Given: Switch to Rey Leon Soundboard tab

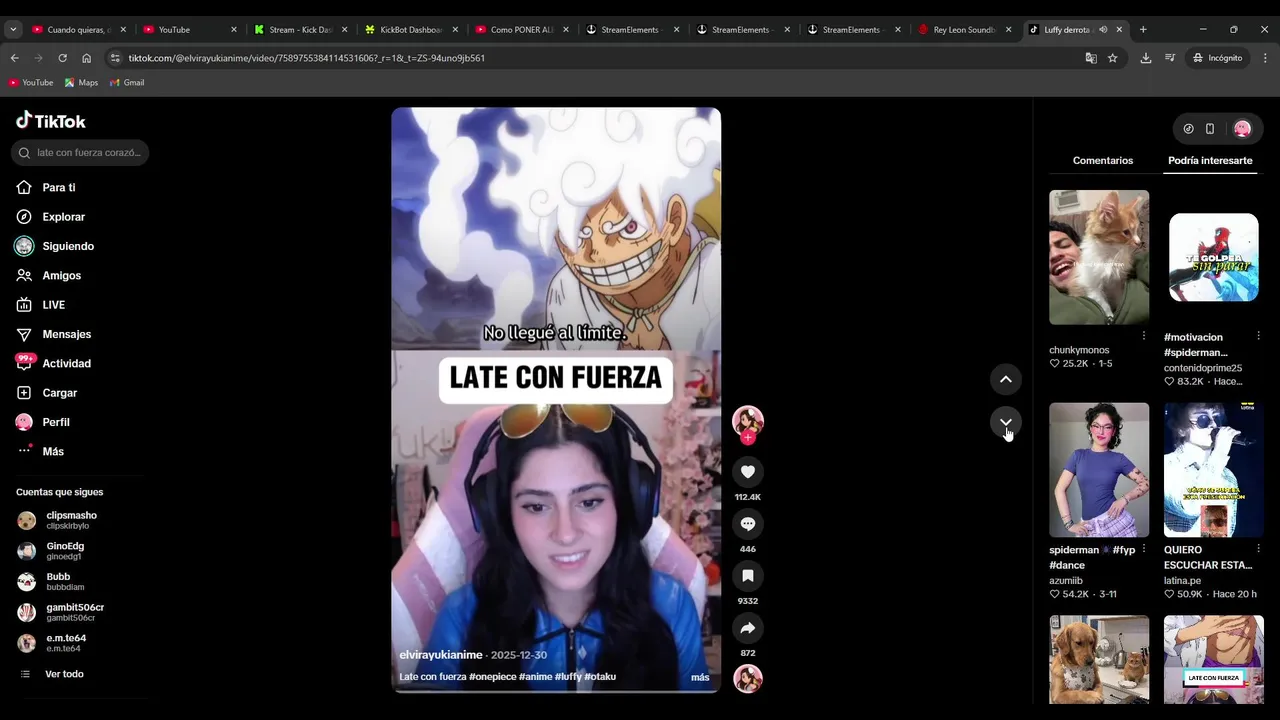Looking at the screenshot, I should tap(964, 30).
